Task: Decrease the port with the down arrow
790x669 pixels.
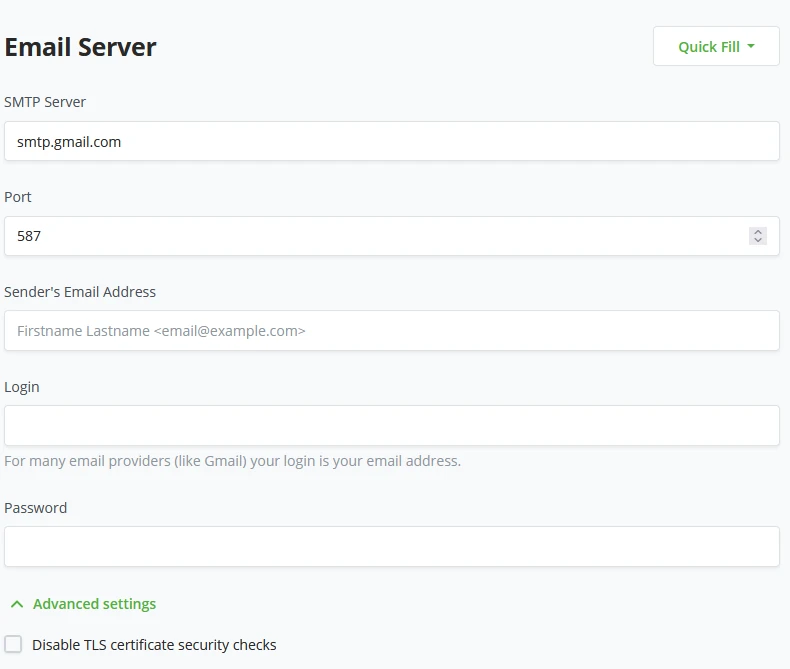Action: tap(758, 240)
